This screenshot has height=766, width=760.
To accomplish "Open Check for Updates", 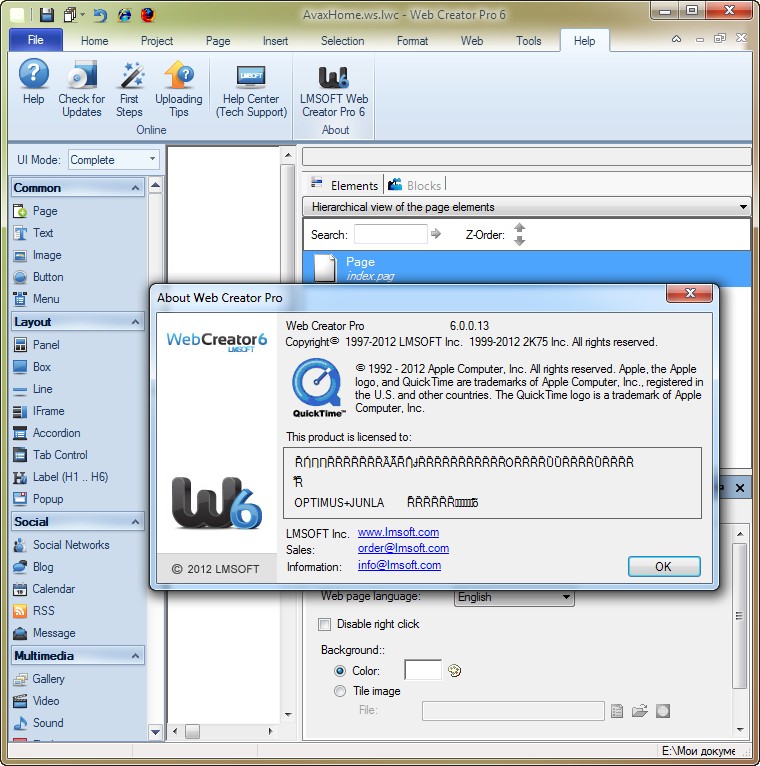I will (x=82, y=88).
